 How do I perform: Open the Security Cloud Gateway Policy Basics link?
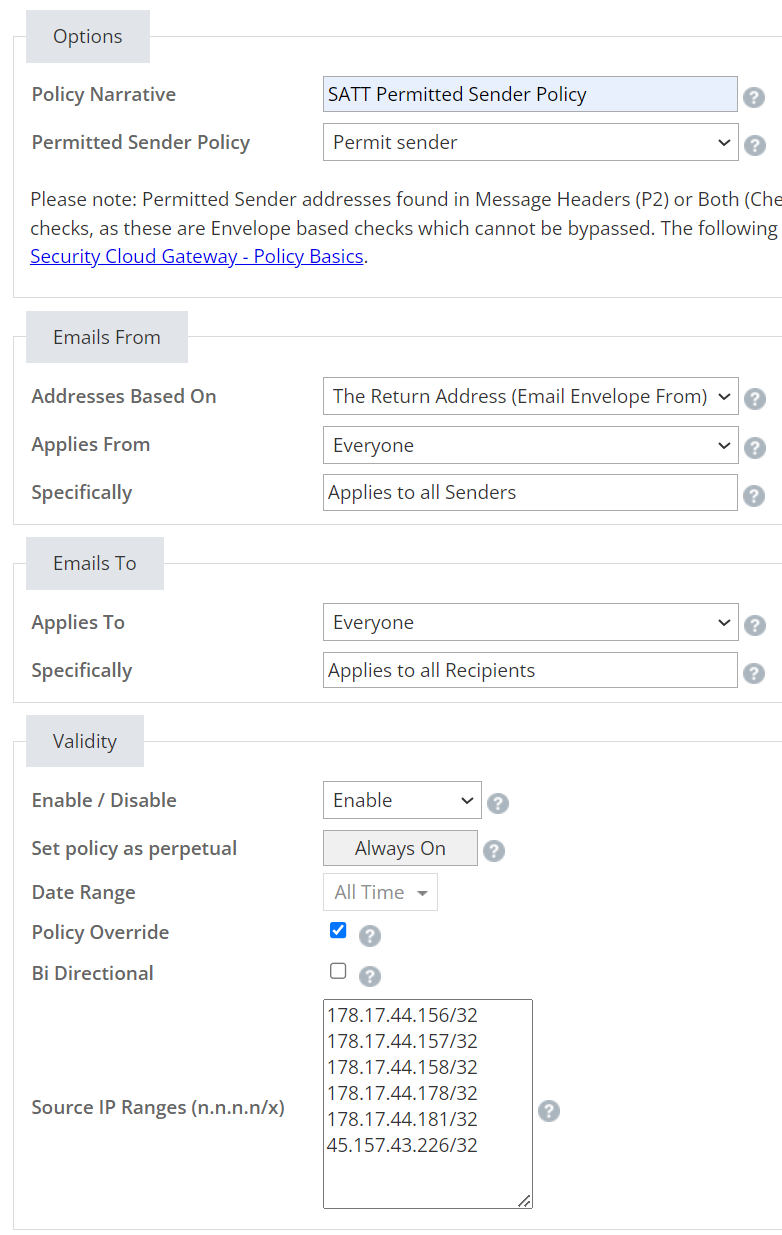pos(197,256)
